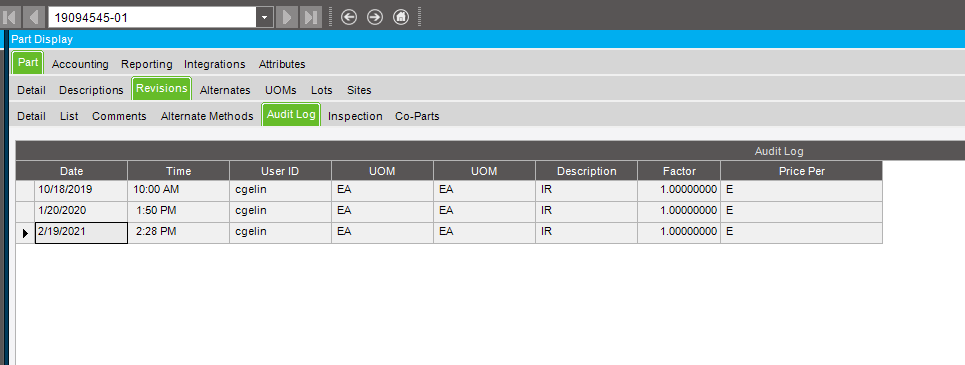The image size is (965, 365).
Task: Select the date cell 10/18/2019
Action: pos(81,191)
